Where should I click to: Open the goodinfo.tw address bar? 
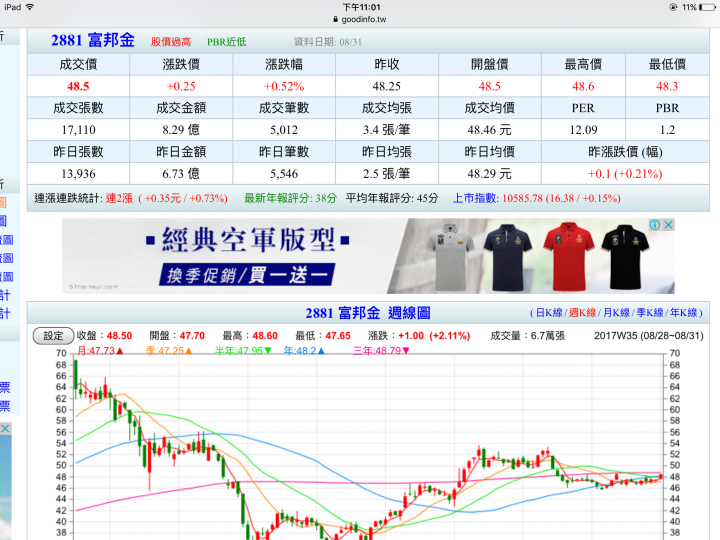[360, 19]
